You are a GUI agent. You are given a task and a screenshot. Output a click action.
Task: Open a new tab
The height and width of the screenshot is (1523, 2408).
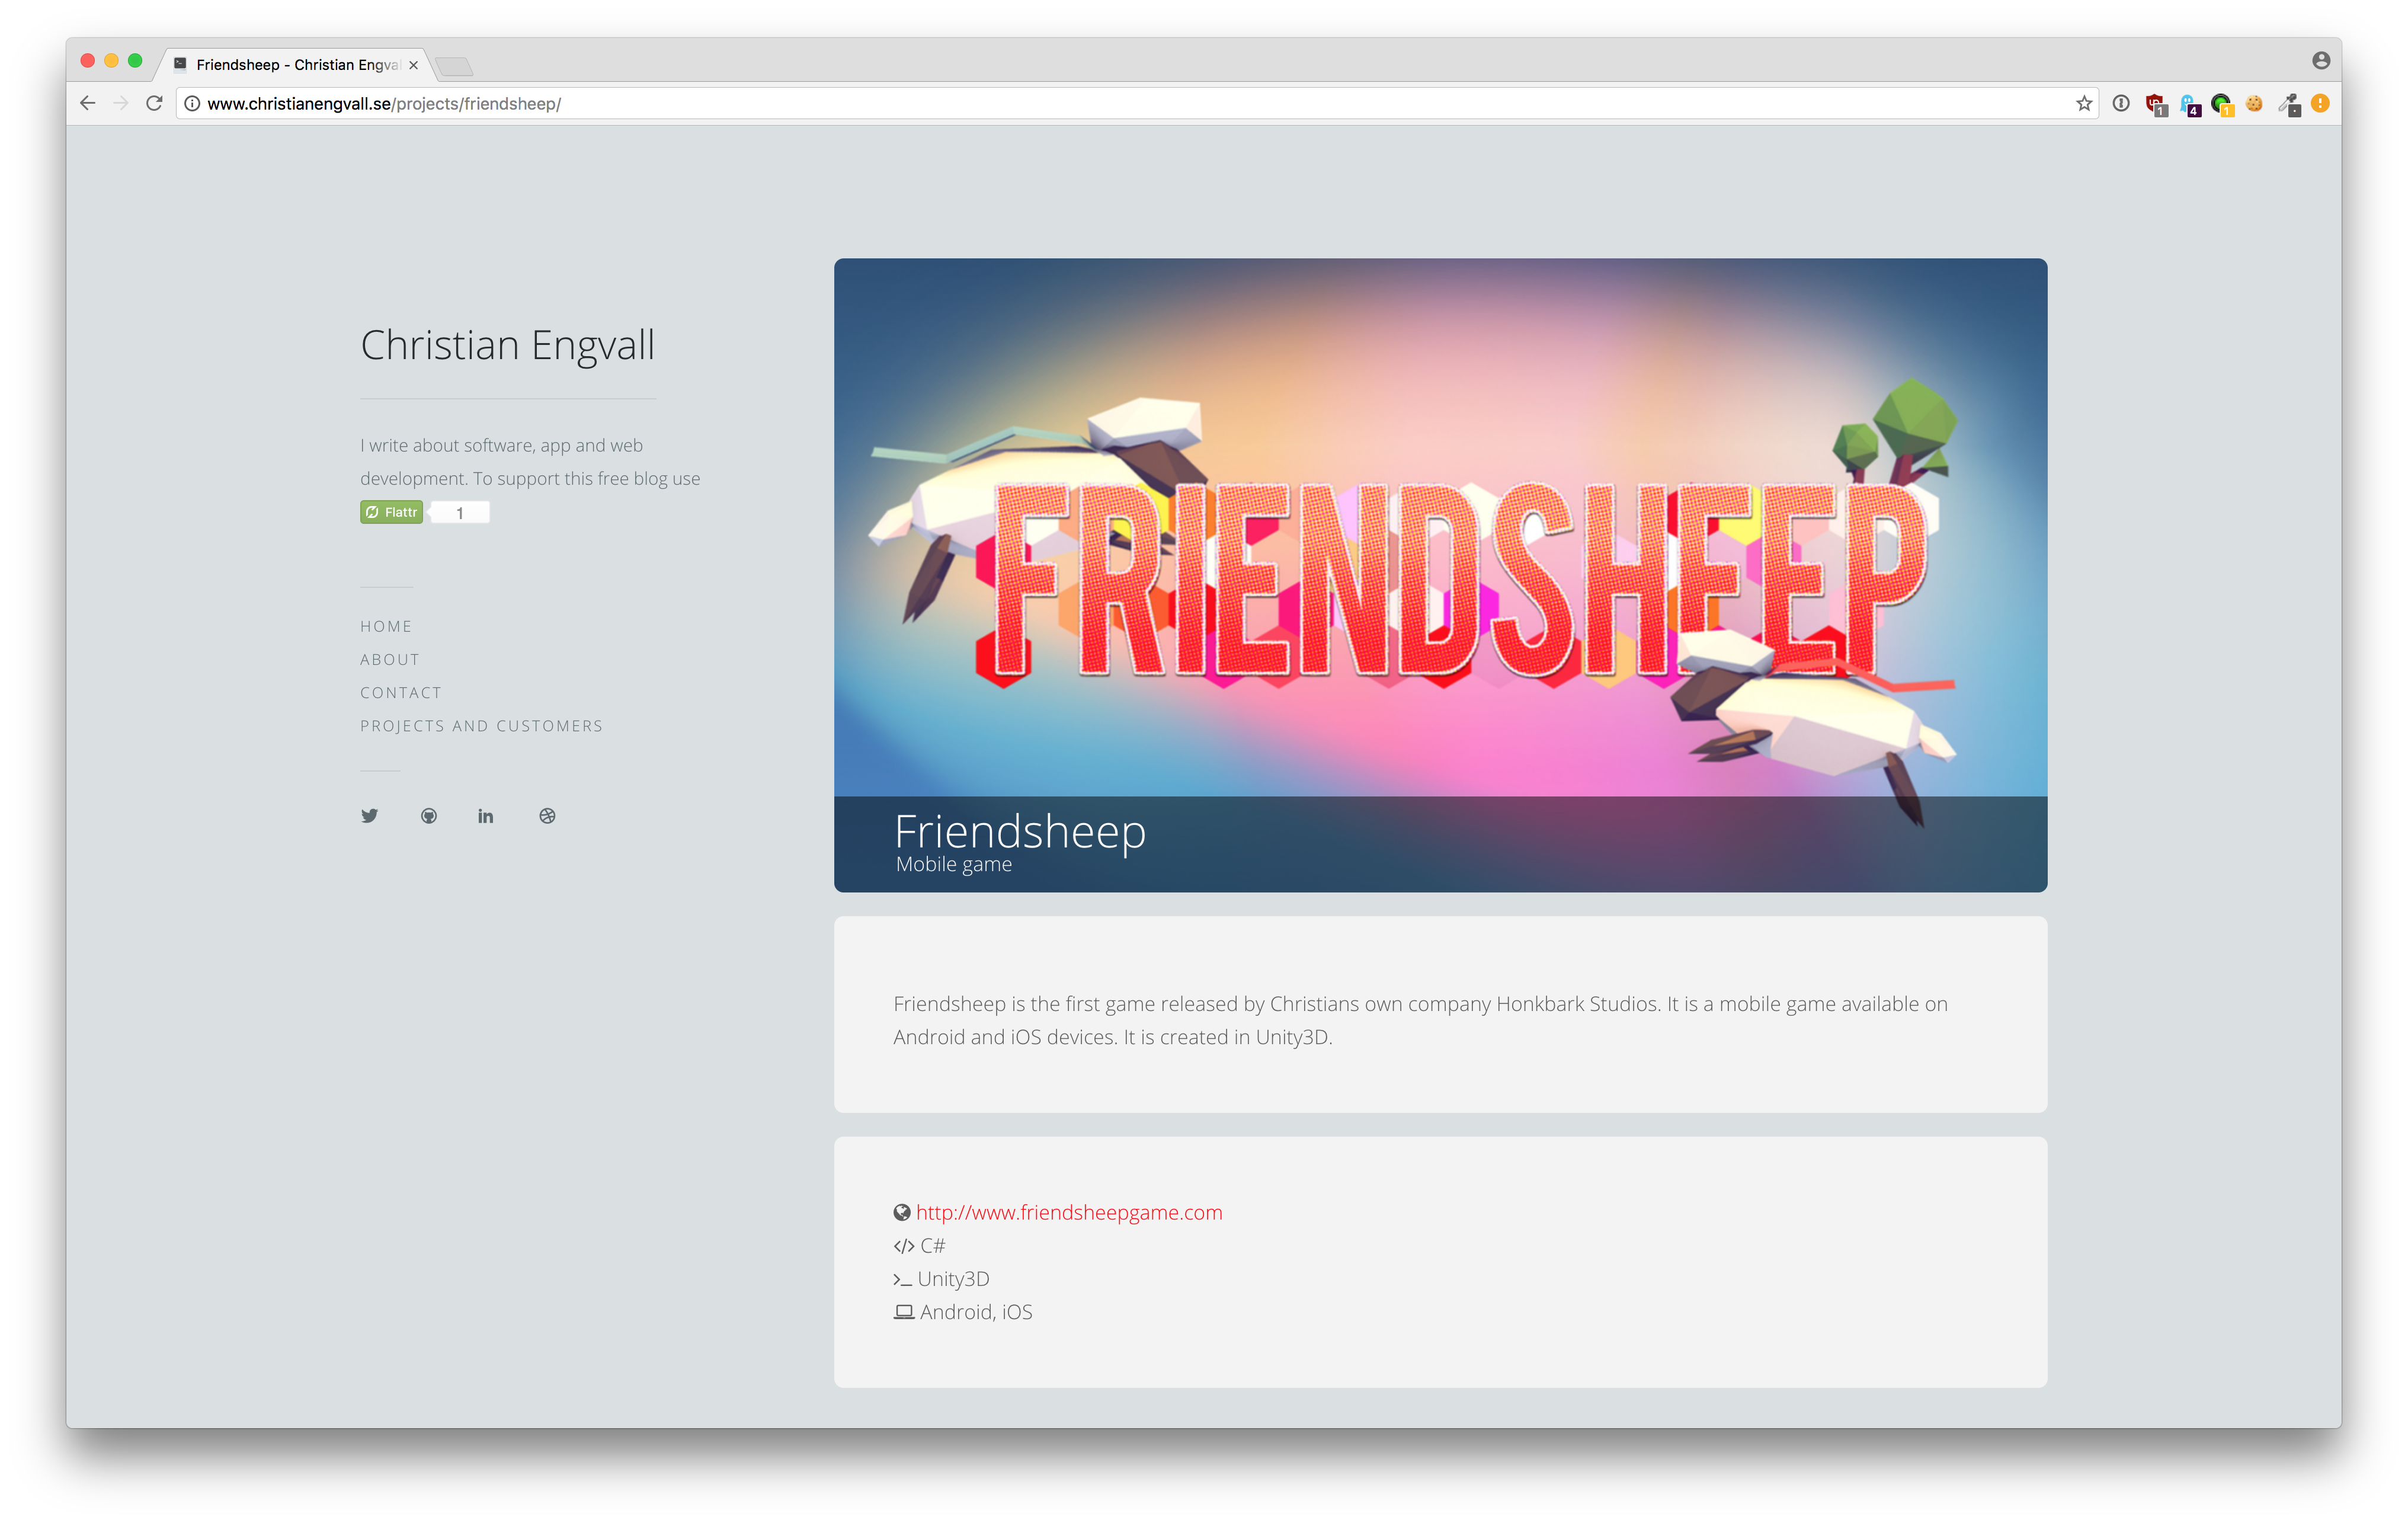click(455, 67)
